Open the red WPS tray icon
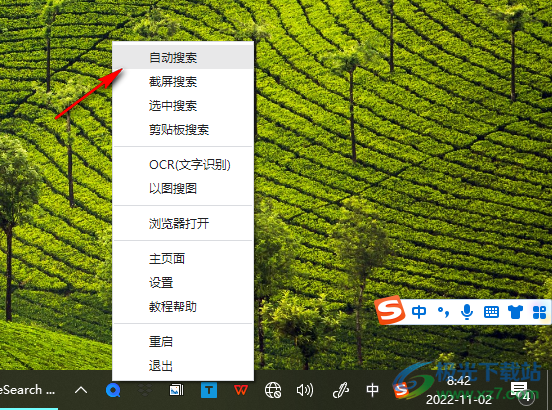The height and width of the screenshot is (410, 552). (x=241, y=390)
